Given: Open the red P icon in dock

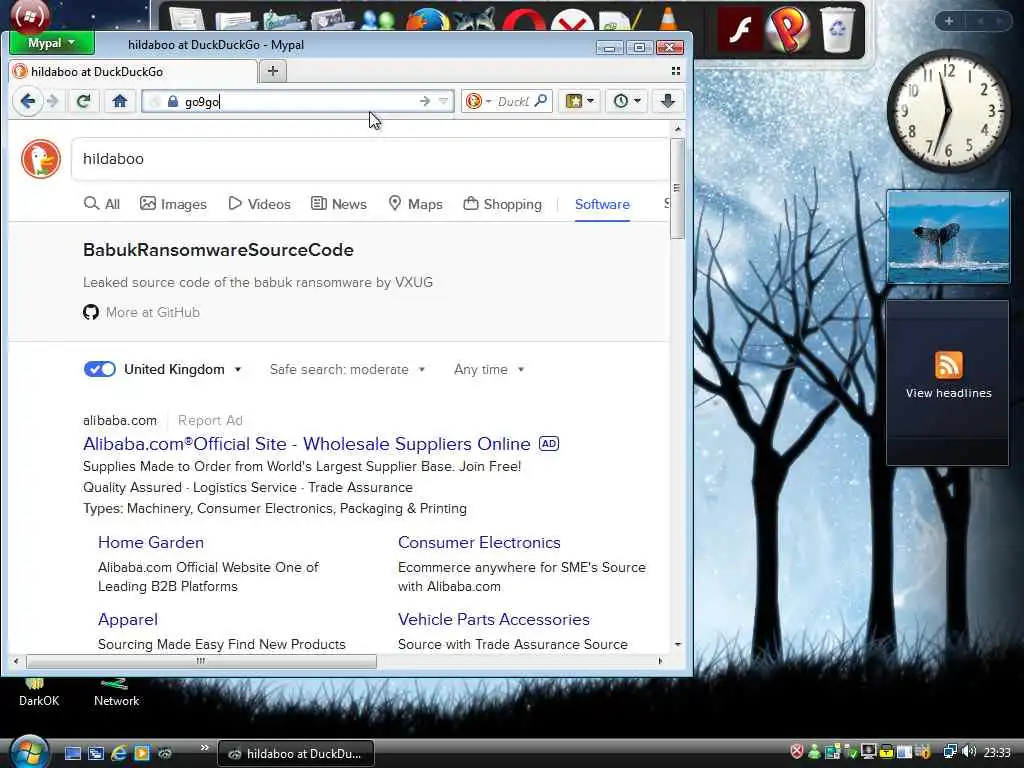Looking at the screenshot, I should (x=788, y=29).
